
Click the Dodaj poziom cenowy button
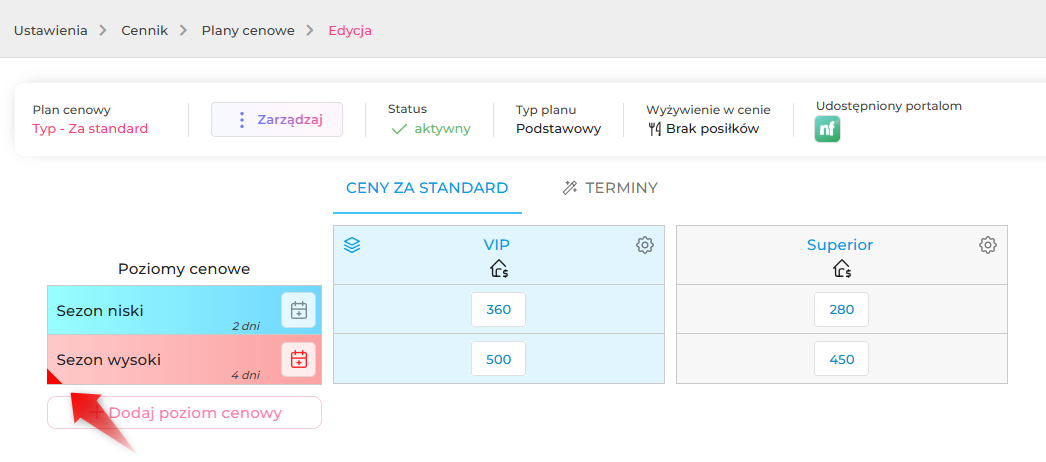click(x=184, y=413)
